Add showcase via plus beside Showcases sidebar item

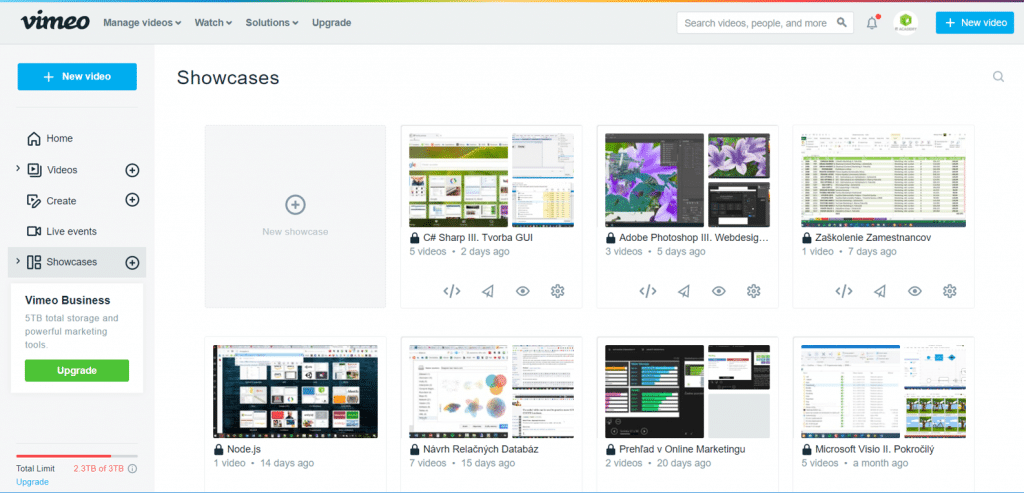point(132,262)
